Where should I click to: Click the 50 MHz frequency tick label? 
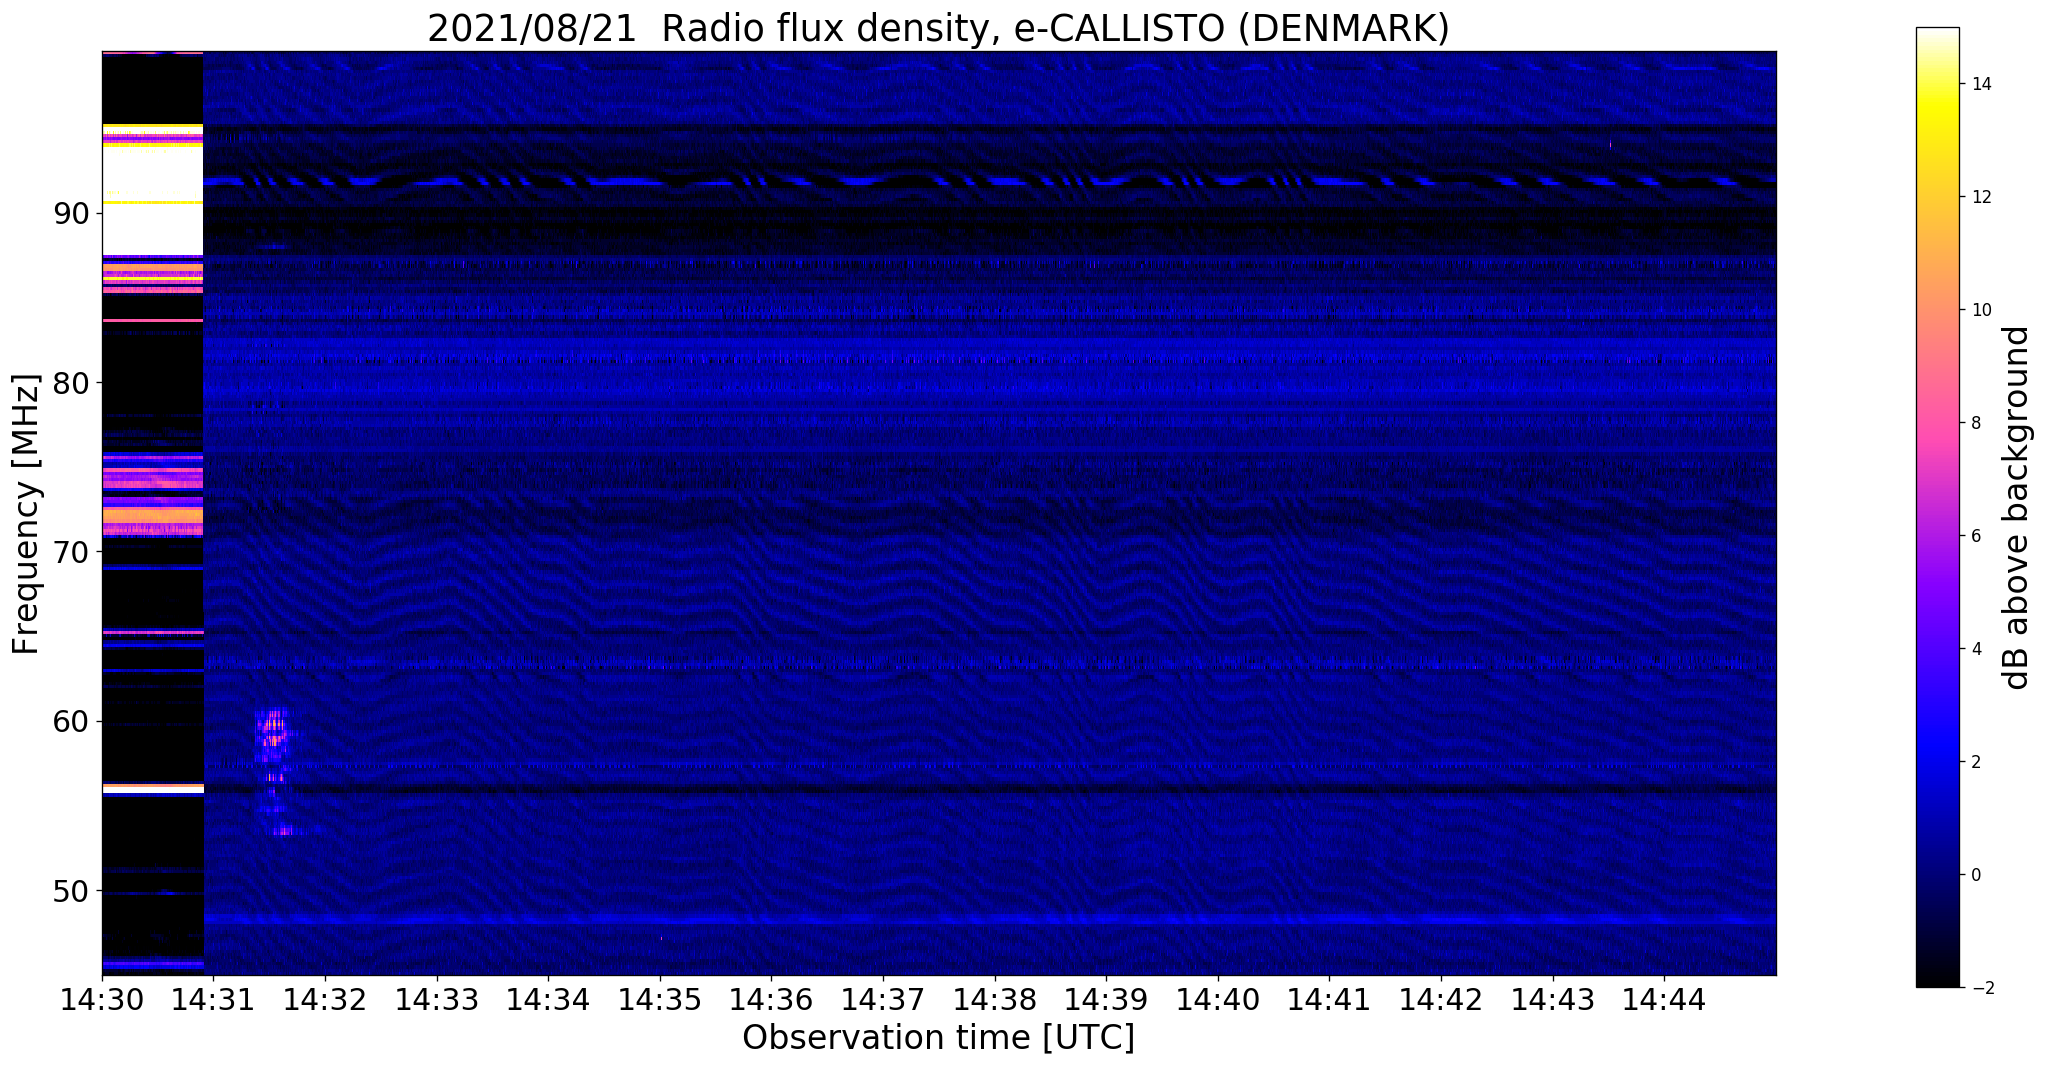71,890
